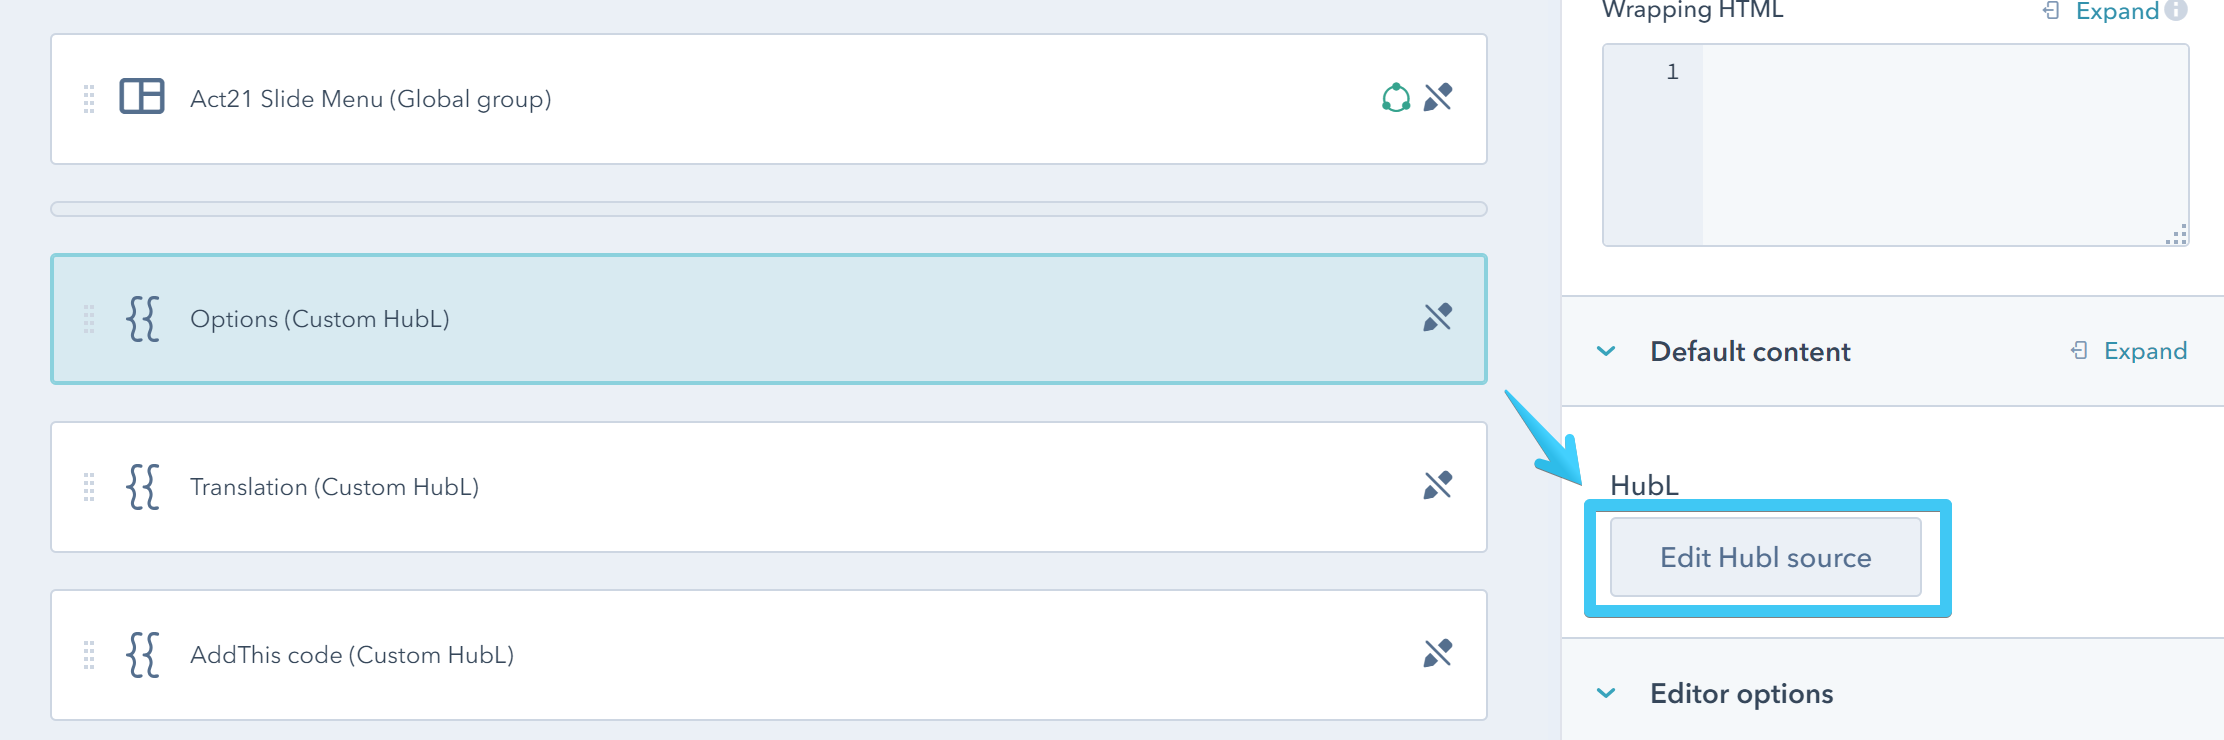This screenshot has width=2224, height=740.
Task: Click the HubL braces icon on Options module
Action: click(x=143, y=319)
